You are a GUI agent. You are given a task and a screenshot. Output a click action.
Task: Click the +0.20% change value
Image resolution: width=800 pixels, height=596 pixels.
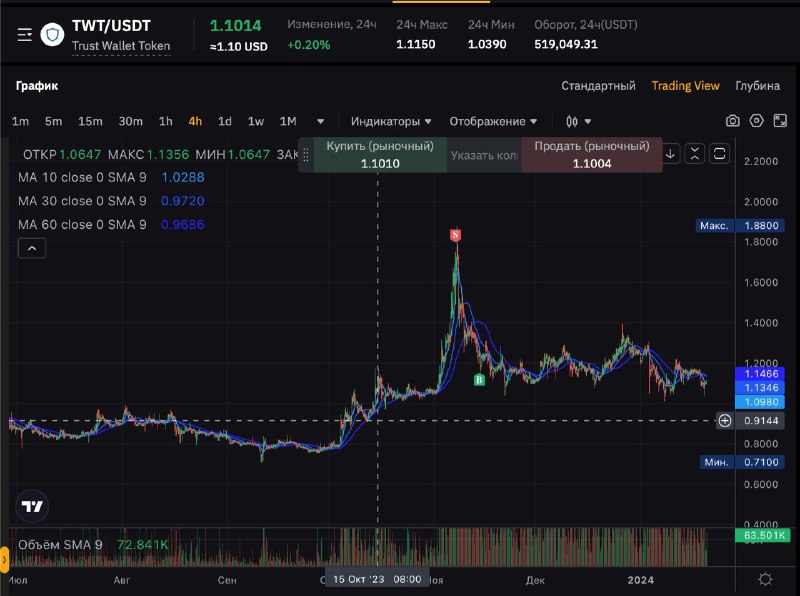(309, 45)
